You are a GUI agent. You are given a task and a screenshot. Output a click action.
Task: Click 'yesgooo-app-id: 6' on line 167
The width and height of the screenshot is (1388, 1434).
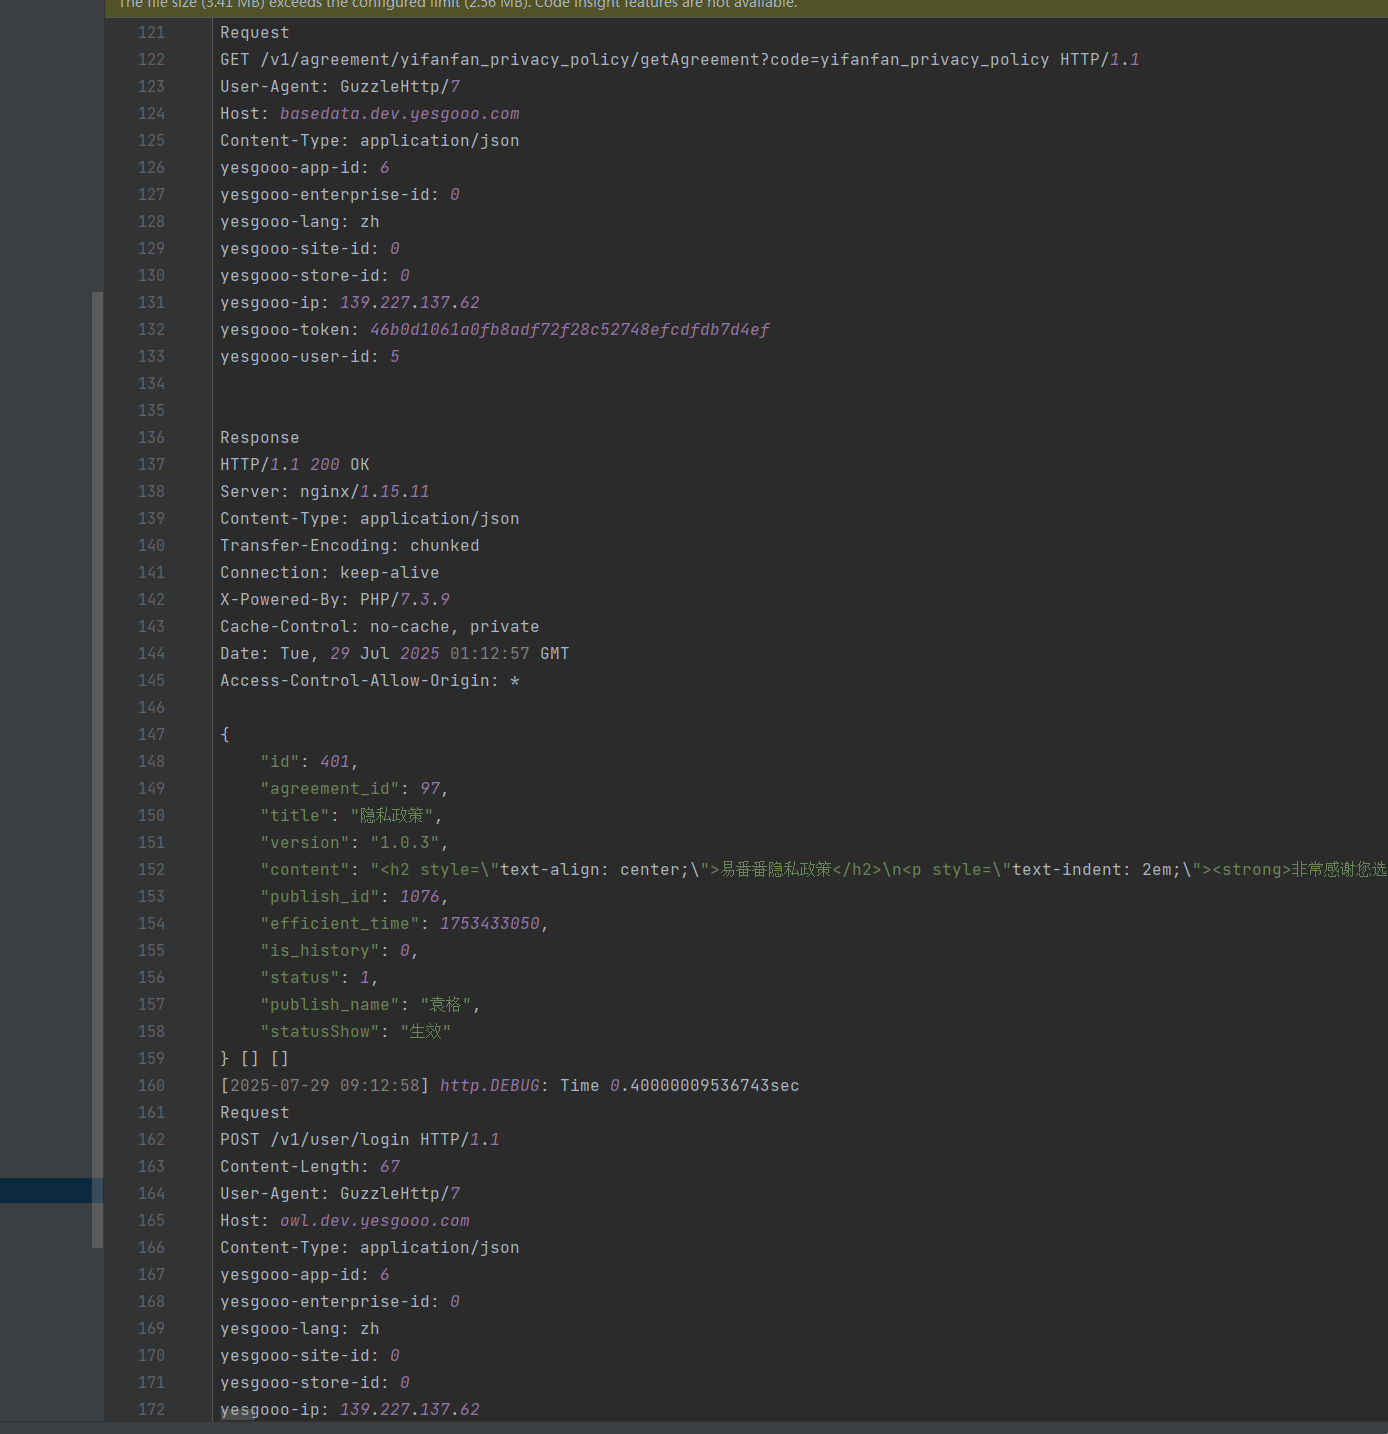pos(305,1275)
